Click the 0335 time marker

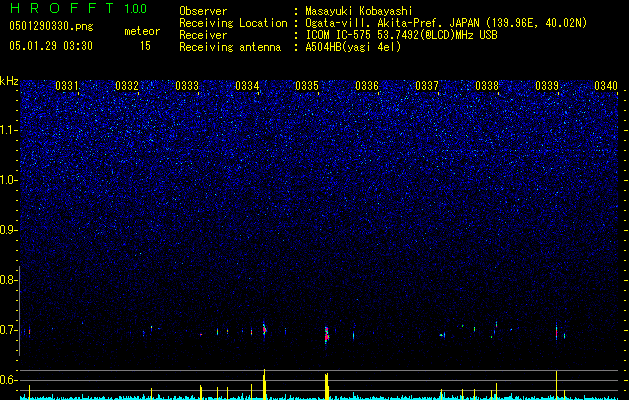(x=307, y=86)
